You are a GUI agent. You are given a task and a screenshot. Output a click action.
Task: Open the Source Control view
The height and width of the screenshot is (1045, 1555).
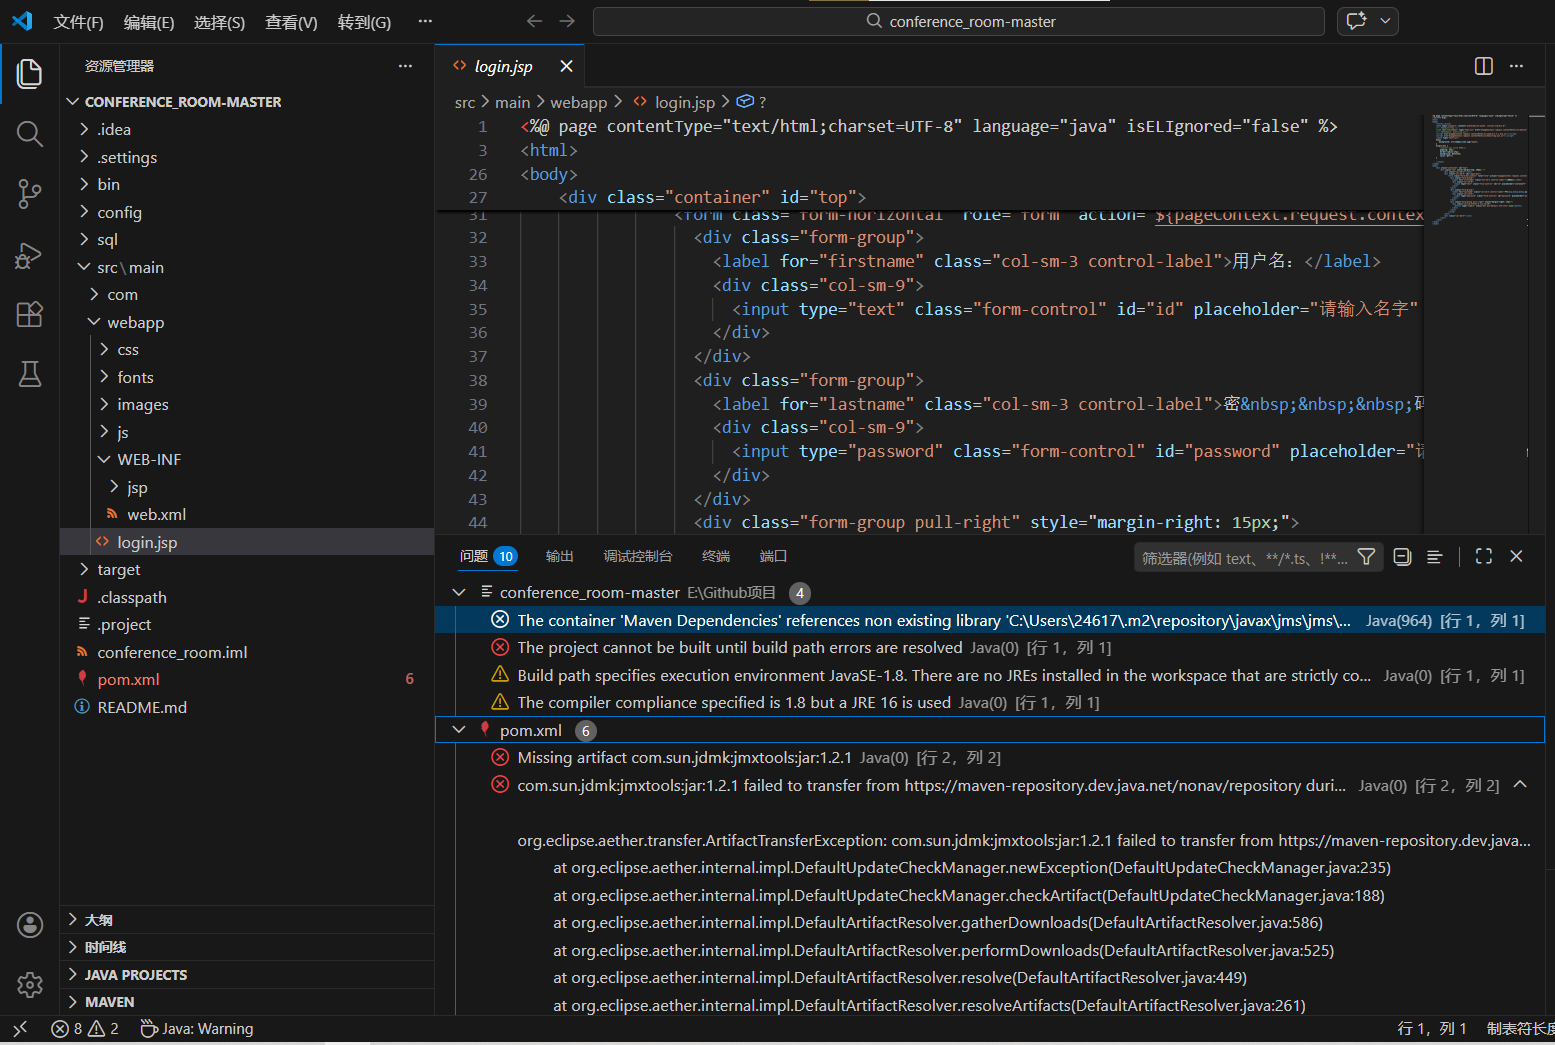coord(30,194)
